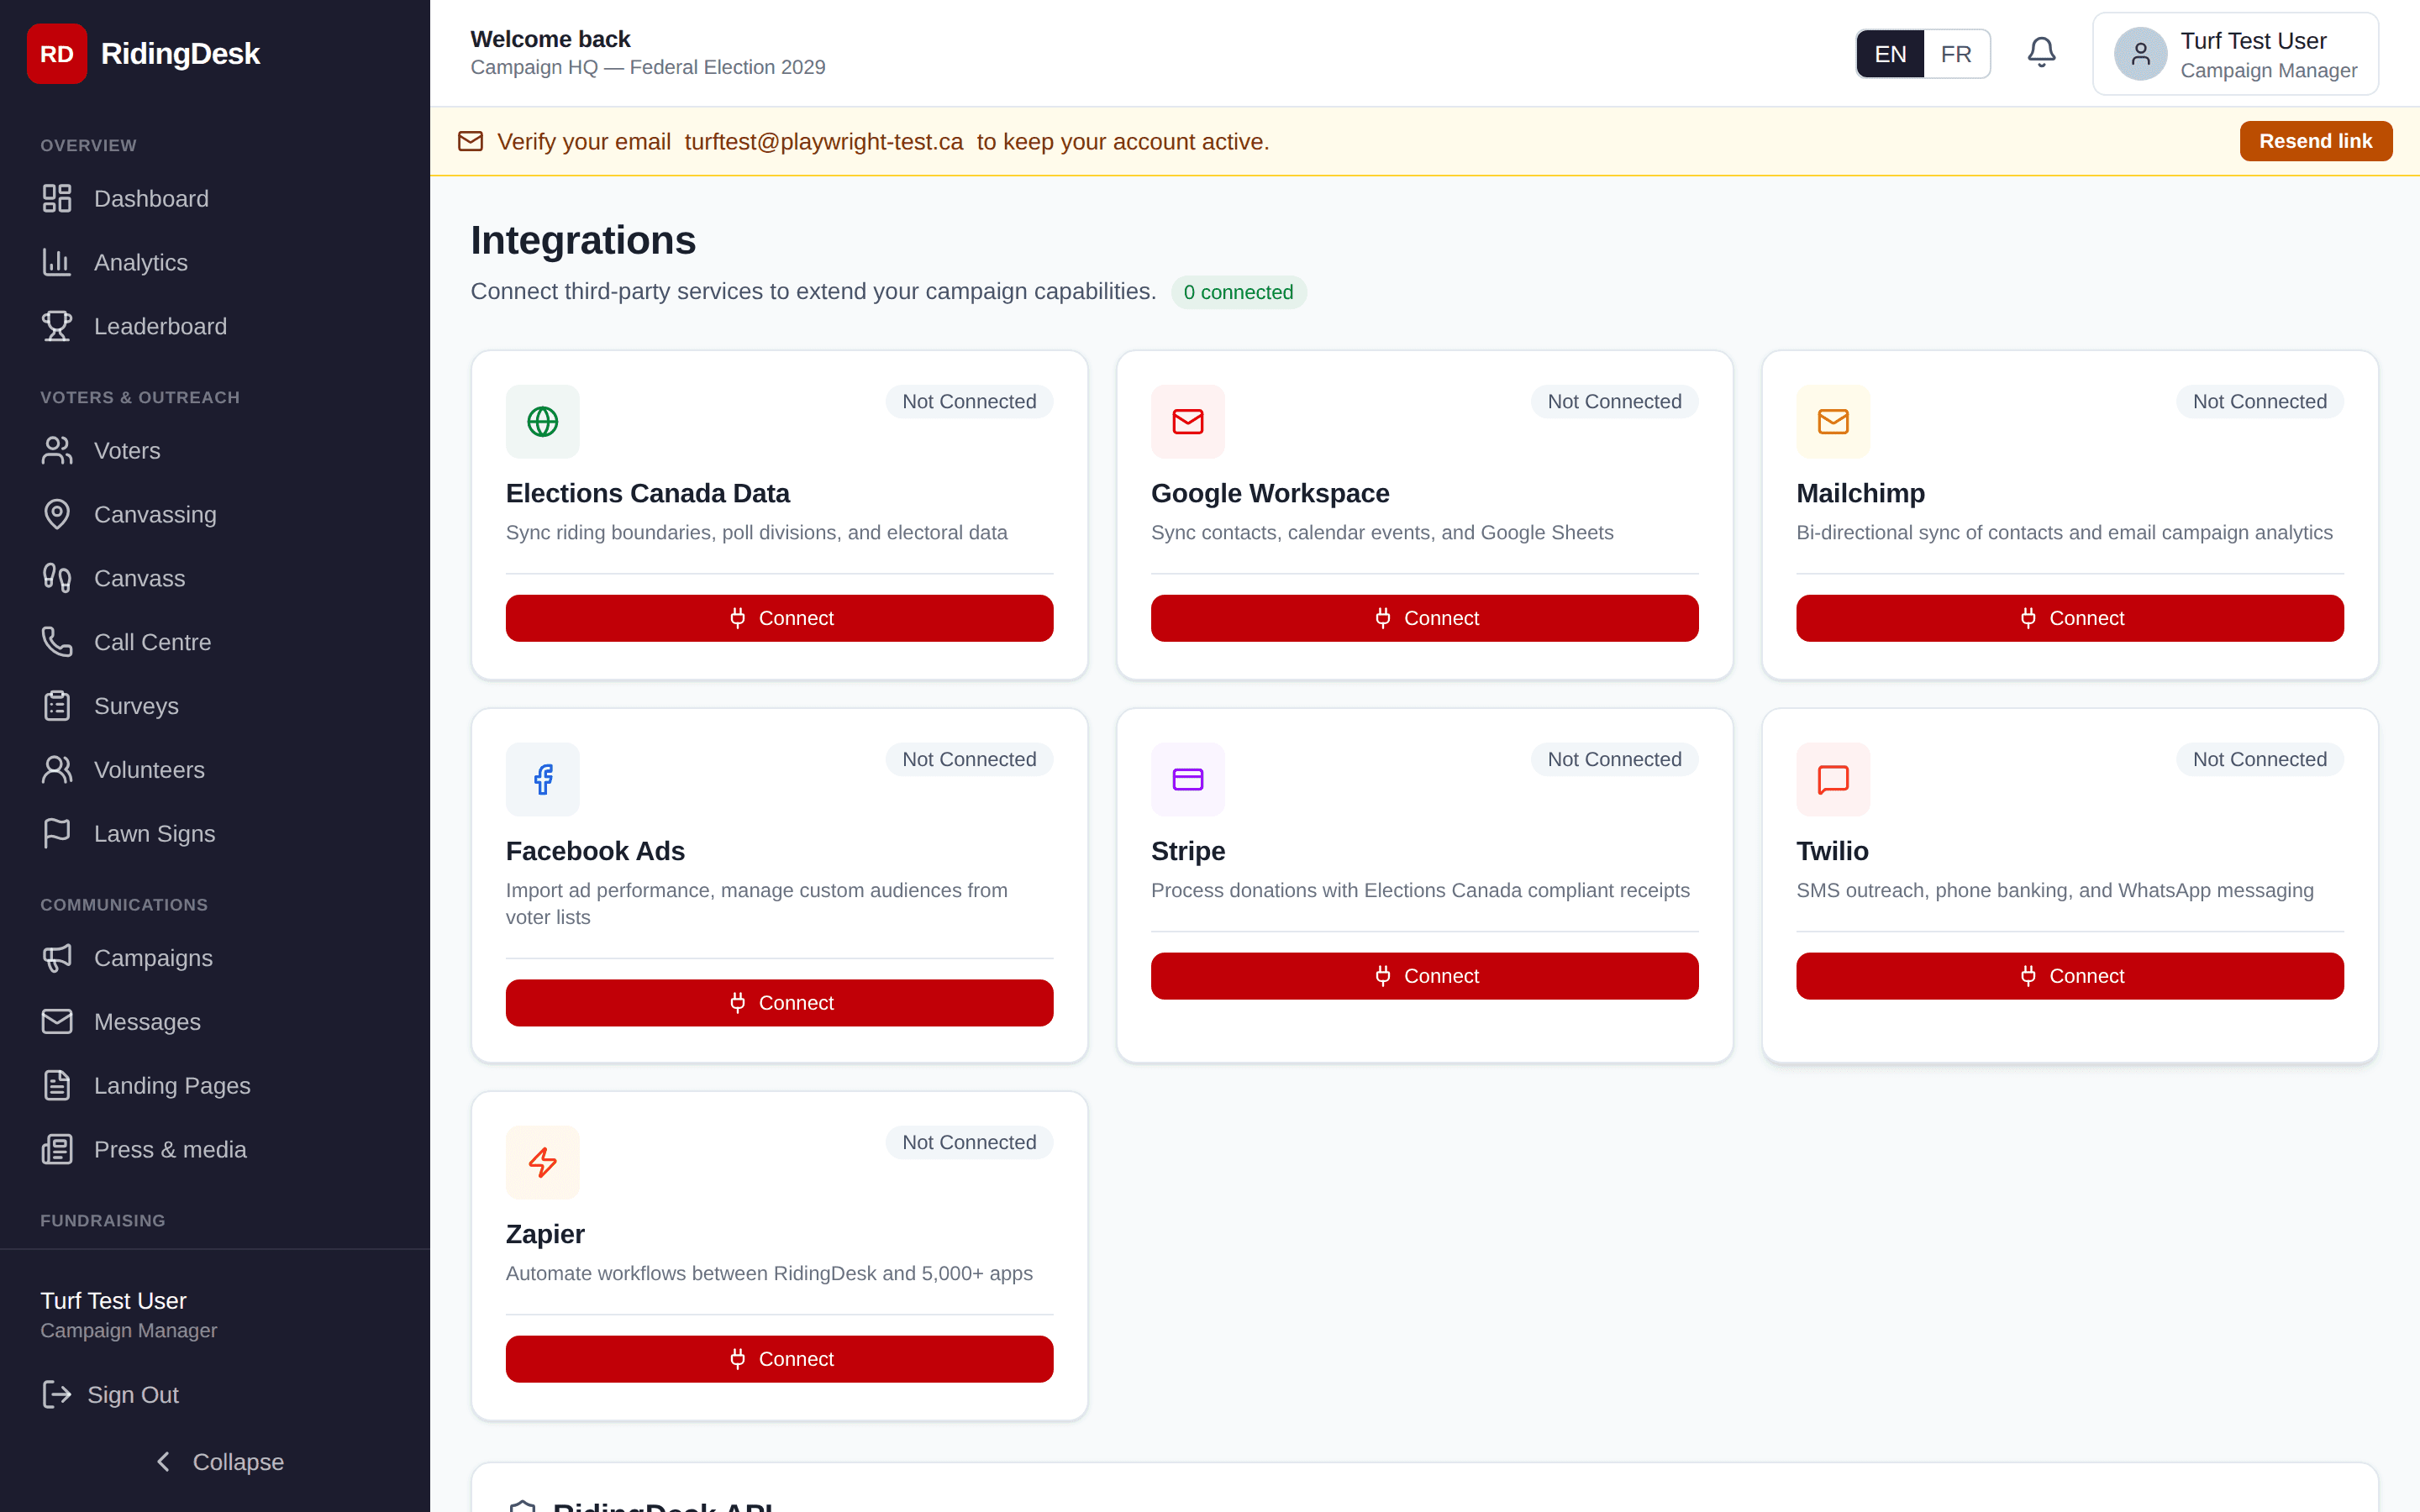Click the RD logo icon
Image resolution: width=2420 pixels, height=1512 pixels.
[x=57, y=54]
